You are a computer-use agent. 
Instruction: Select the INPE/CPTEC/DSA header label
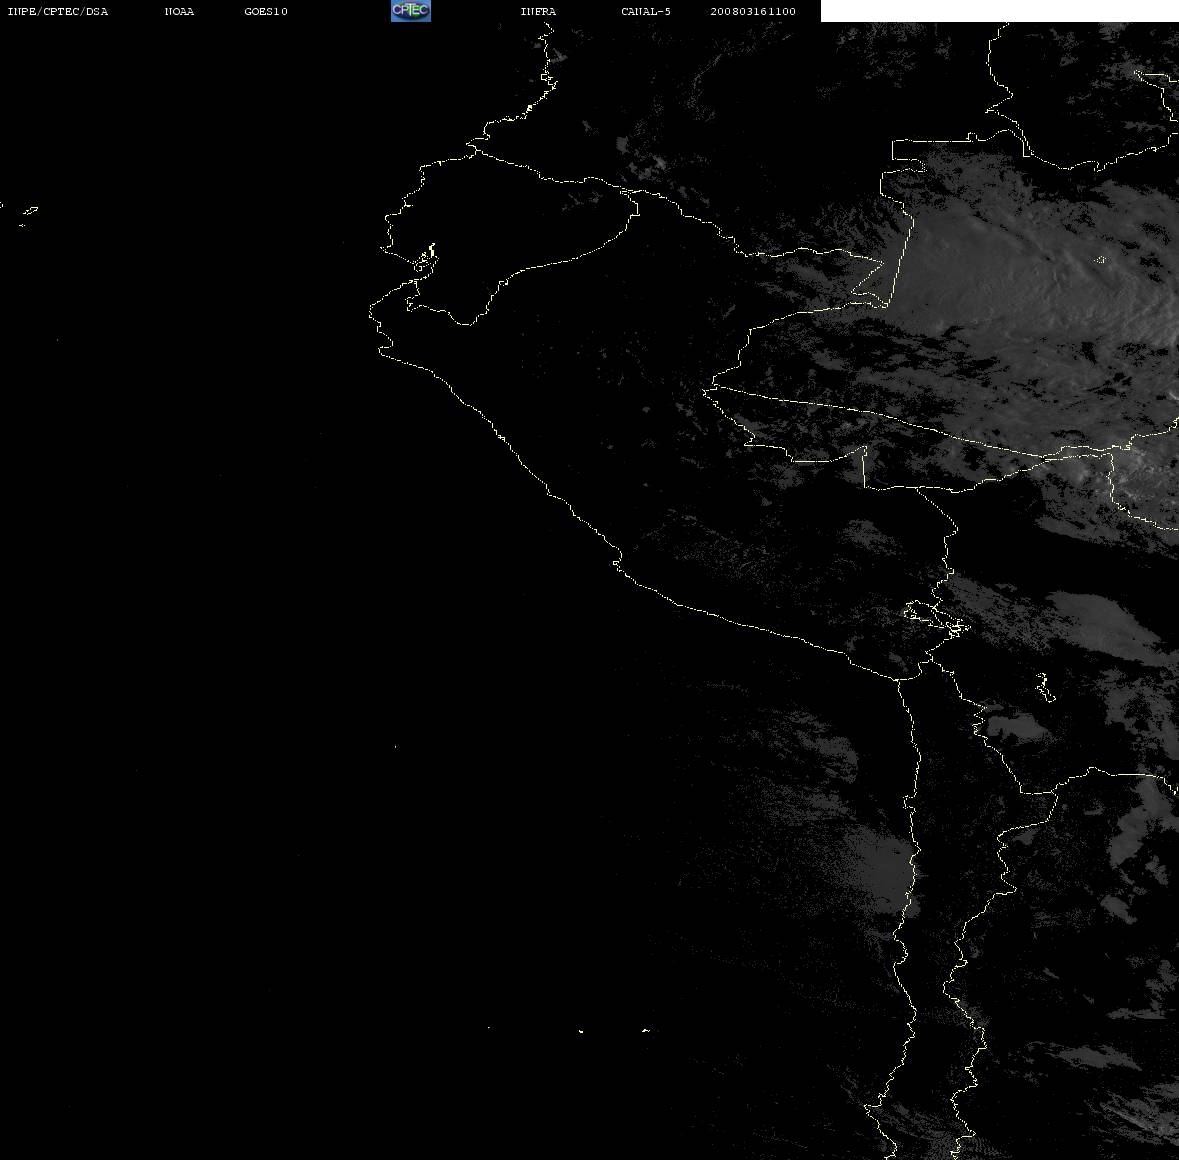click(57, 11)
